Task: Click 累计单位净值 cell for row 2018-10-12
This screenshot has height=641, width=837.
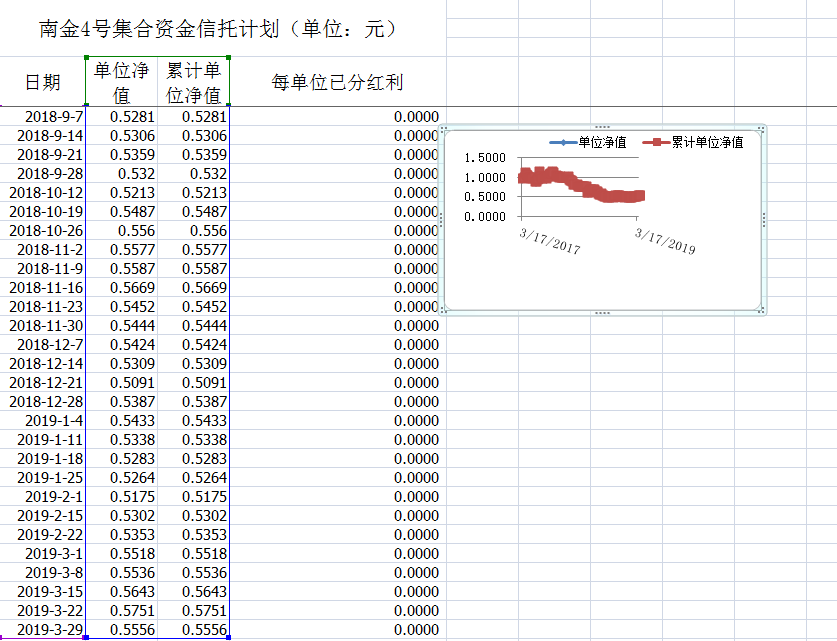Action: pyautogui.click(x=193, y=192)
